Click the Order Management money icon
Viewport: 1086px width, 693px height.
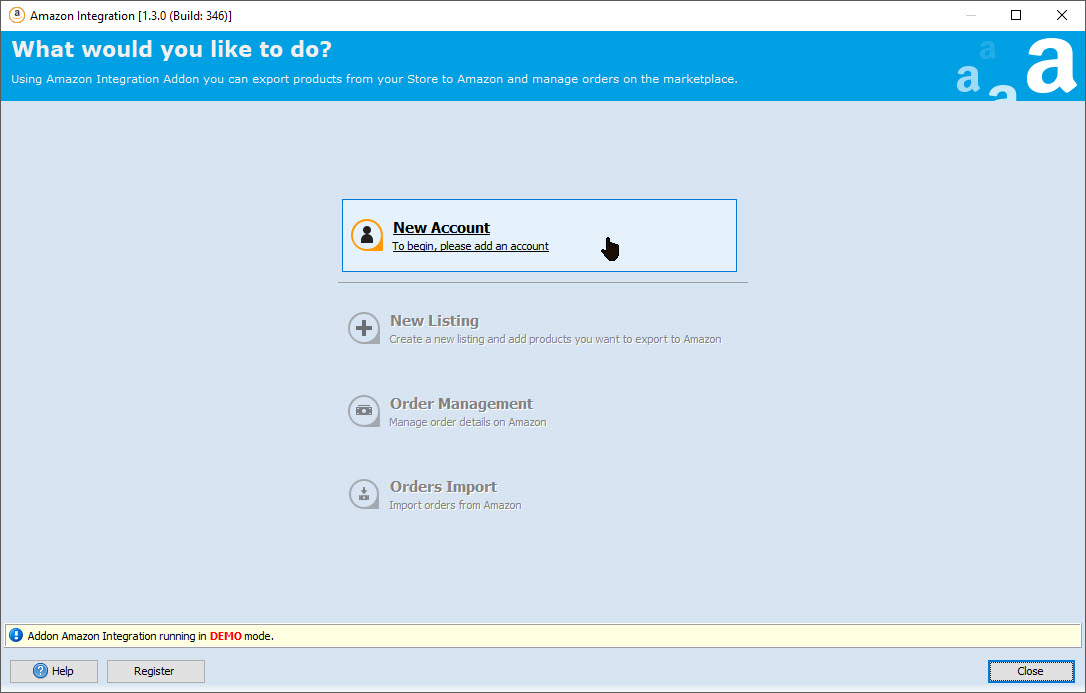364,411
